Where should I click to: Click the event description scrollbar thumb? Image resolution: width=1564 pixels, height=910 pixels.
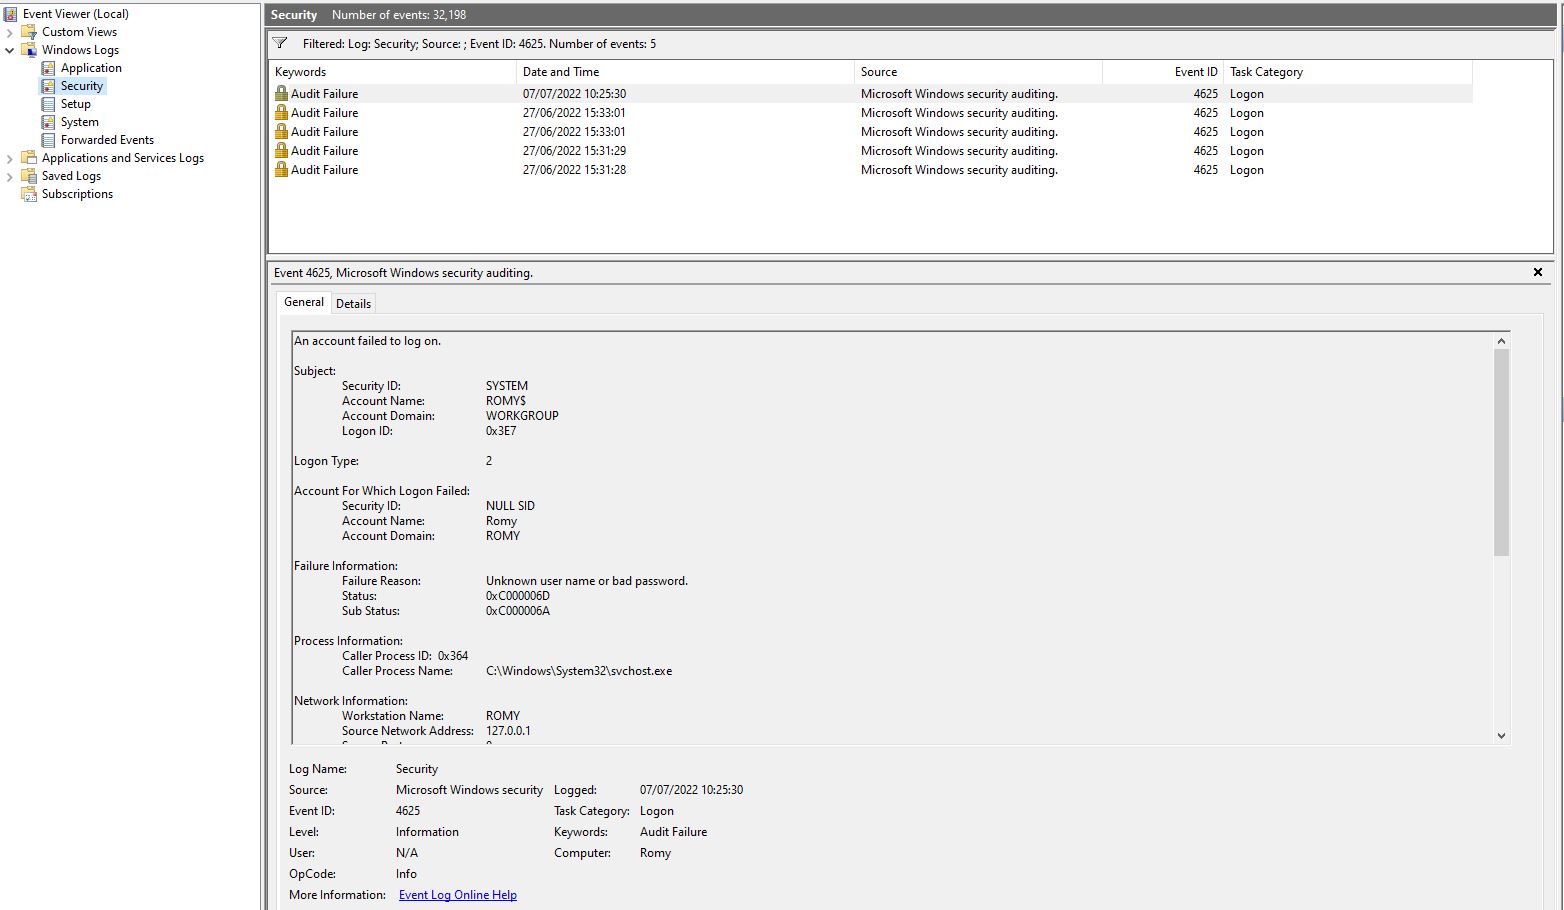[1501, 452]
